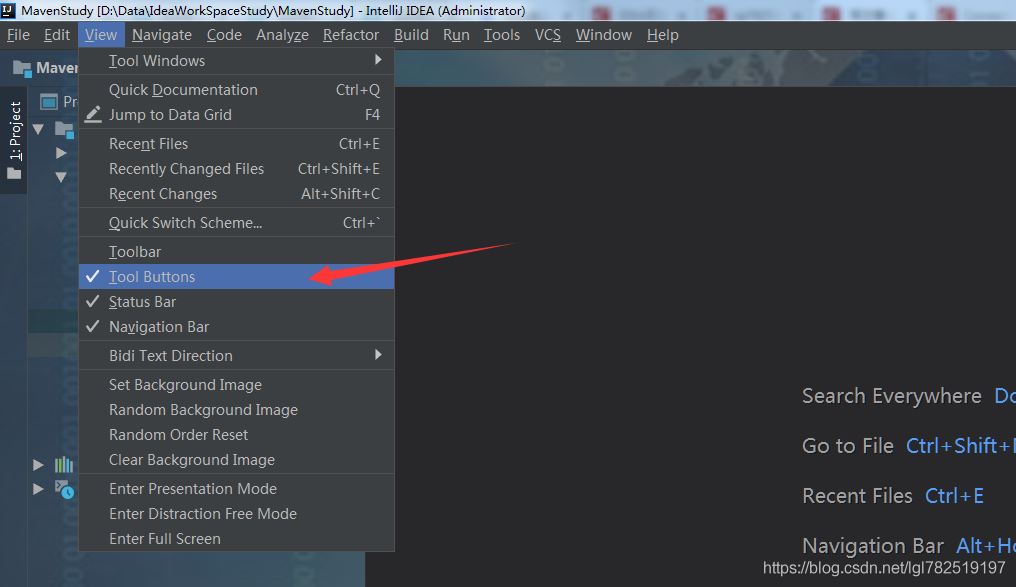Click the module folder icon in tree
Image resolution: width=1016 pixels, height=587 pixels.
64,130
